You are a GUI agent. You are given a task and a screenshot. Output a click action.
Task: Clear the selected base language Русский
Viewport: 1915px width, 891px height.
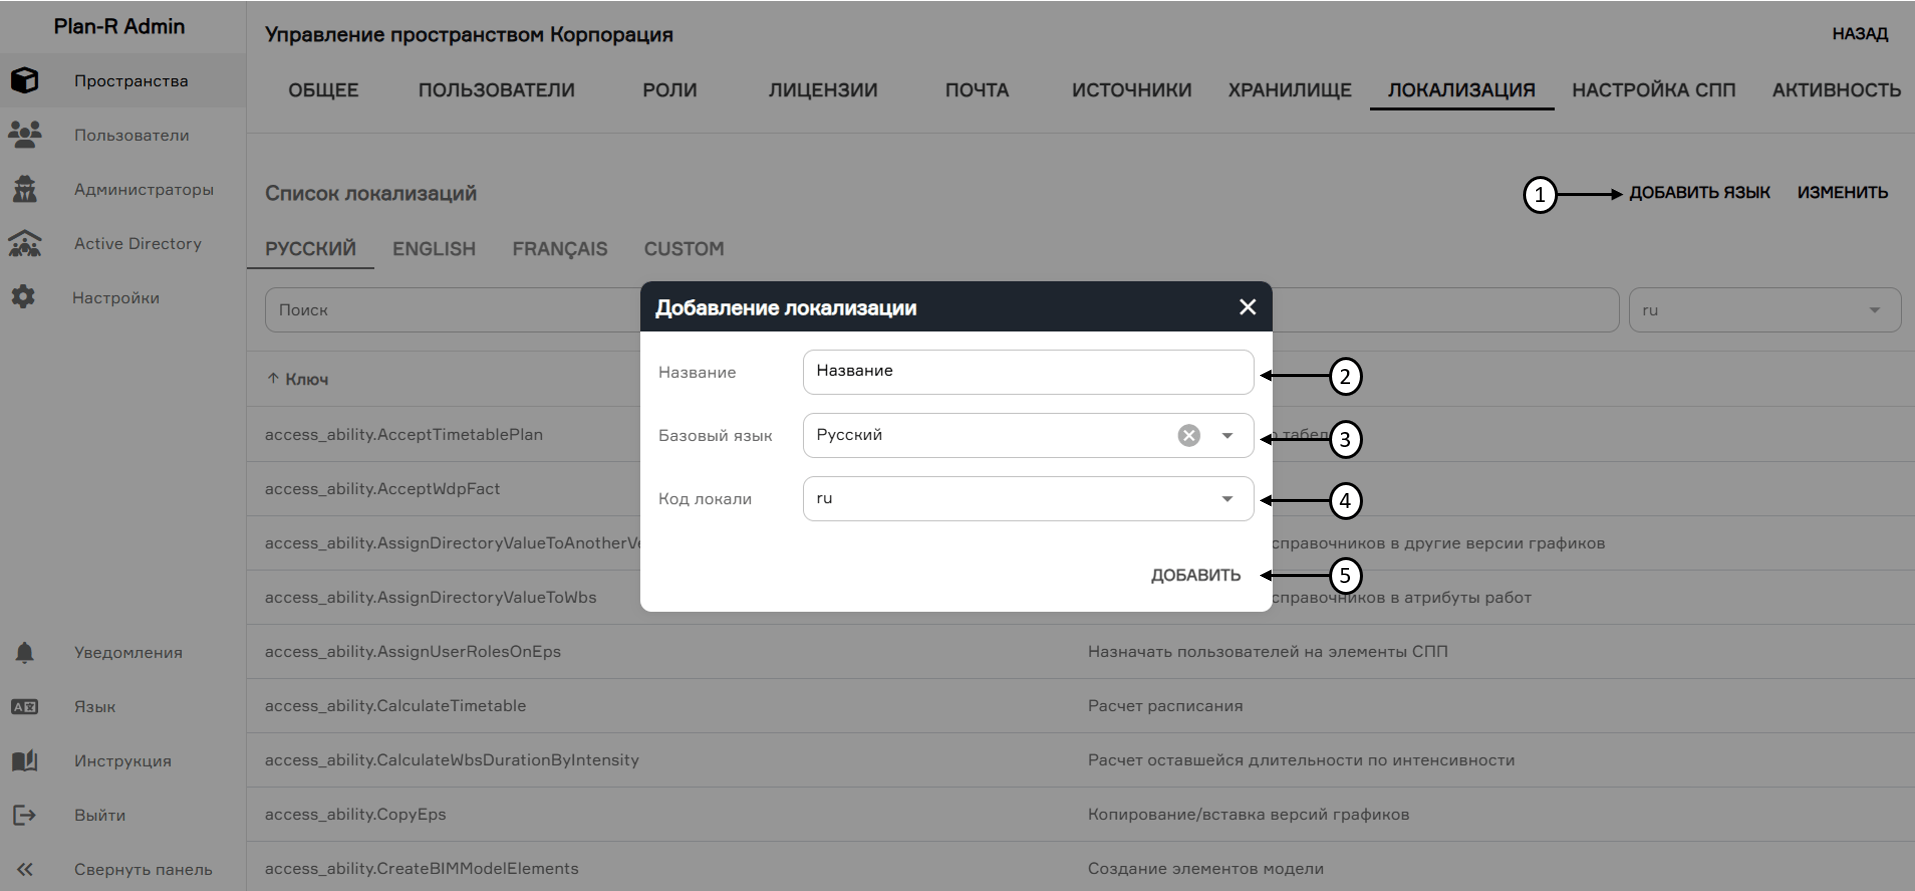1188,435
